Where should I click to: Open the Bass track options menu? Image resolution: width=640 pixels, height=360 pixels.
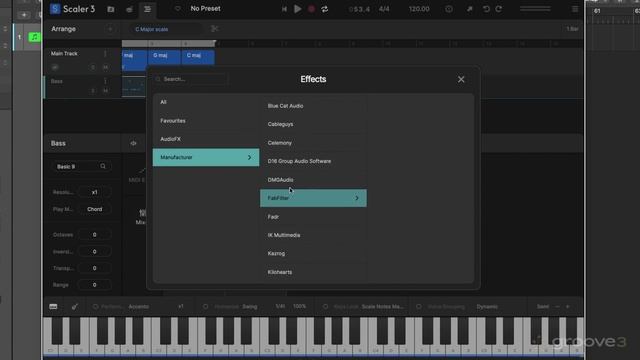coord(105,81)
